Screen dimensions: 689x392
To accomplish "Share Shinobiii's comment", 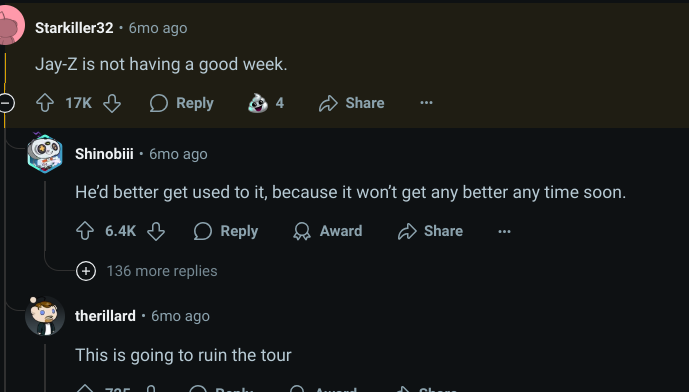I will (430, 231).
